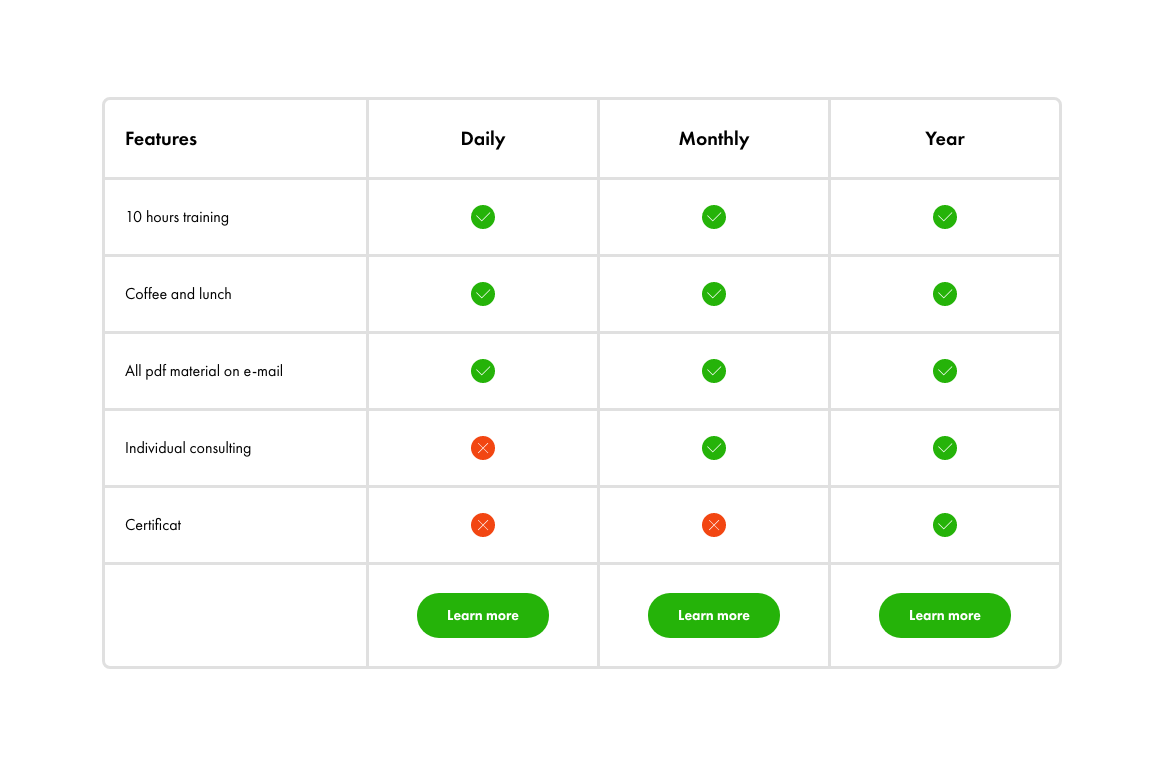
Task: Click the red cross for Daily Individual consulting
Action: click(x=483, y=448)
